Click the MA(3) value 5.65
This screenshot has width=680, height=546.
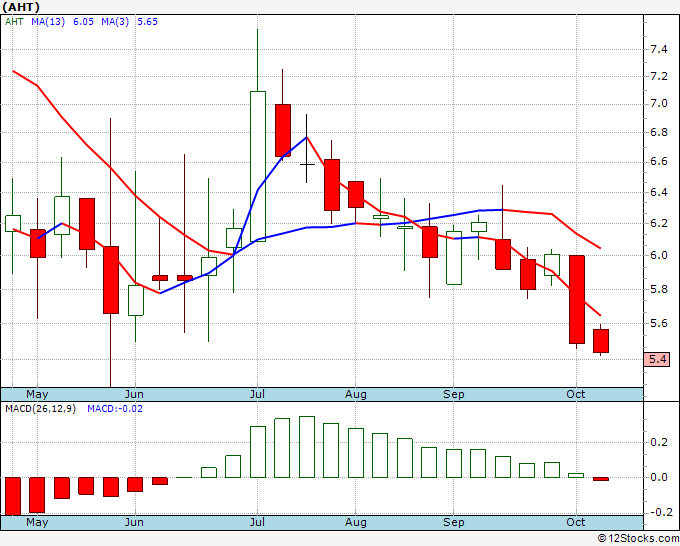147,22
